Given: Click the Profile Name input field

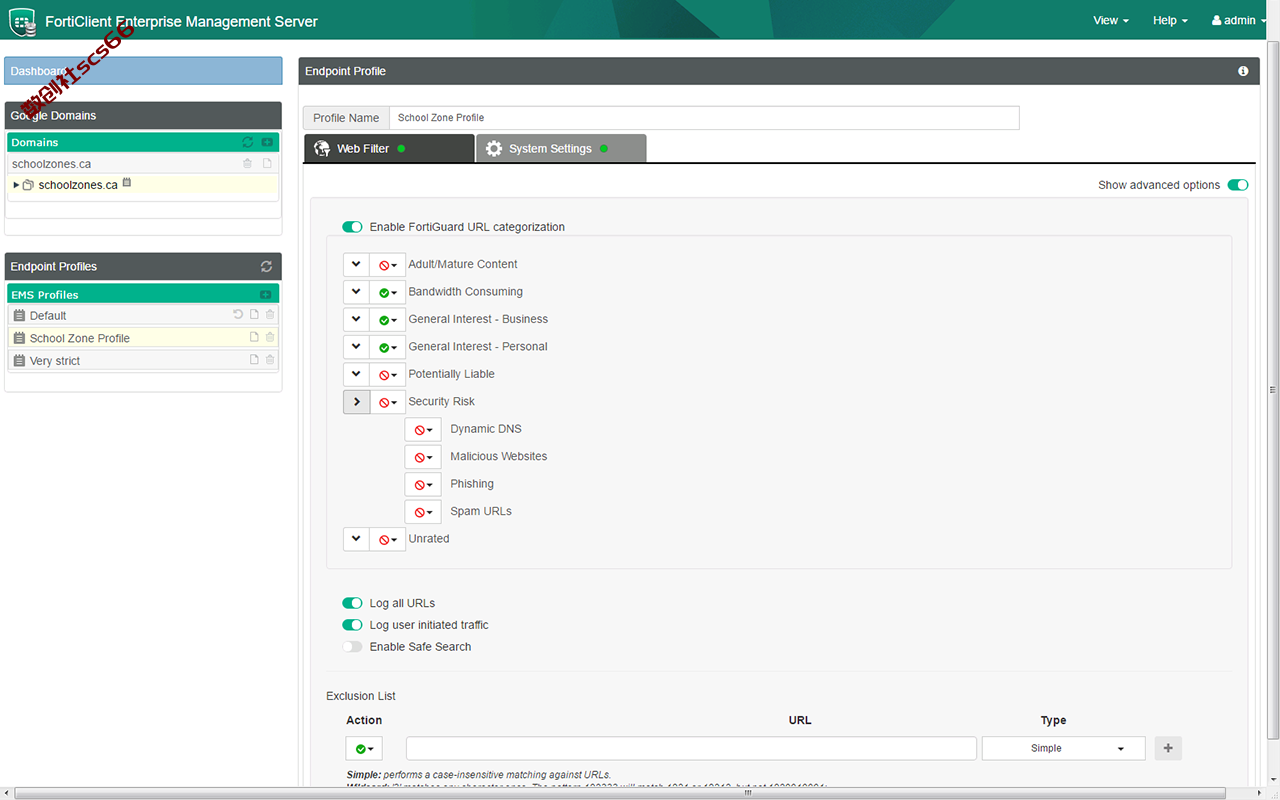Looking at the screenshot, I should point(704,117).
